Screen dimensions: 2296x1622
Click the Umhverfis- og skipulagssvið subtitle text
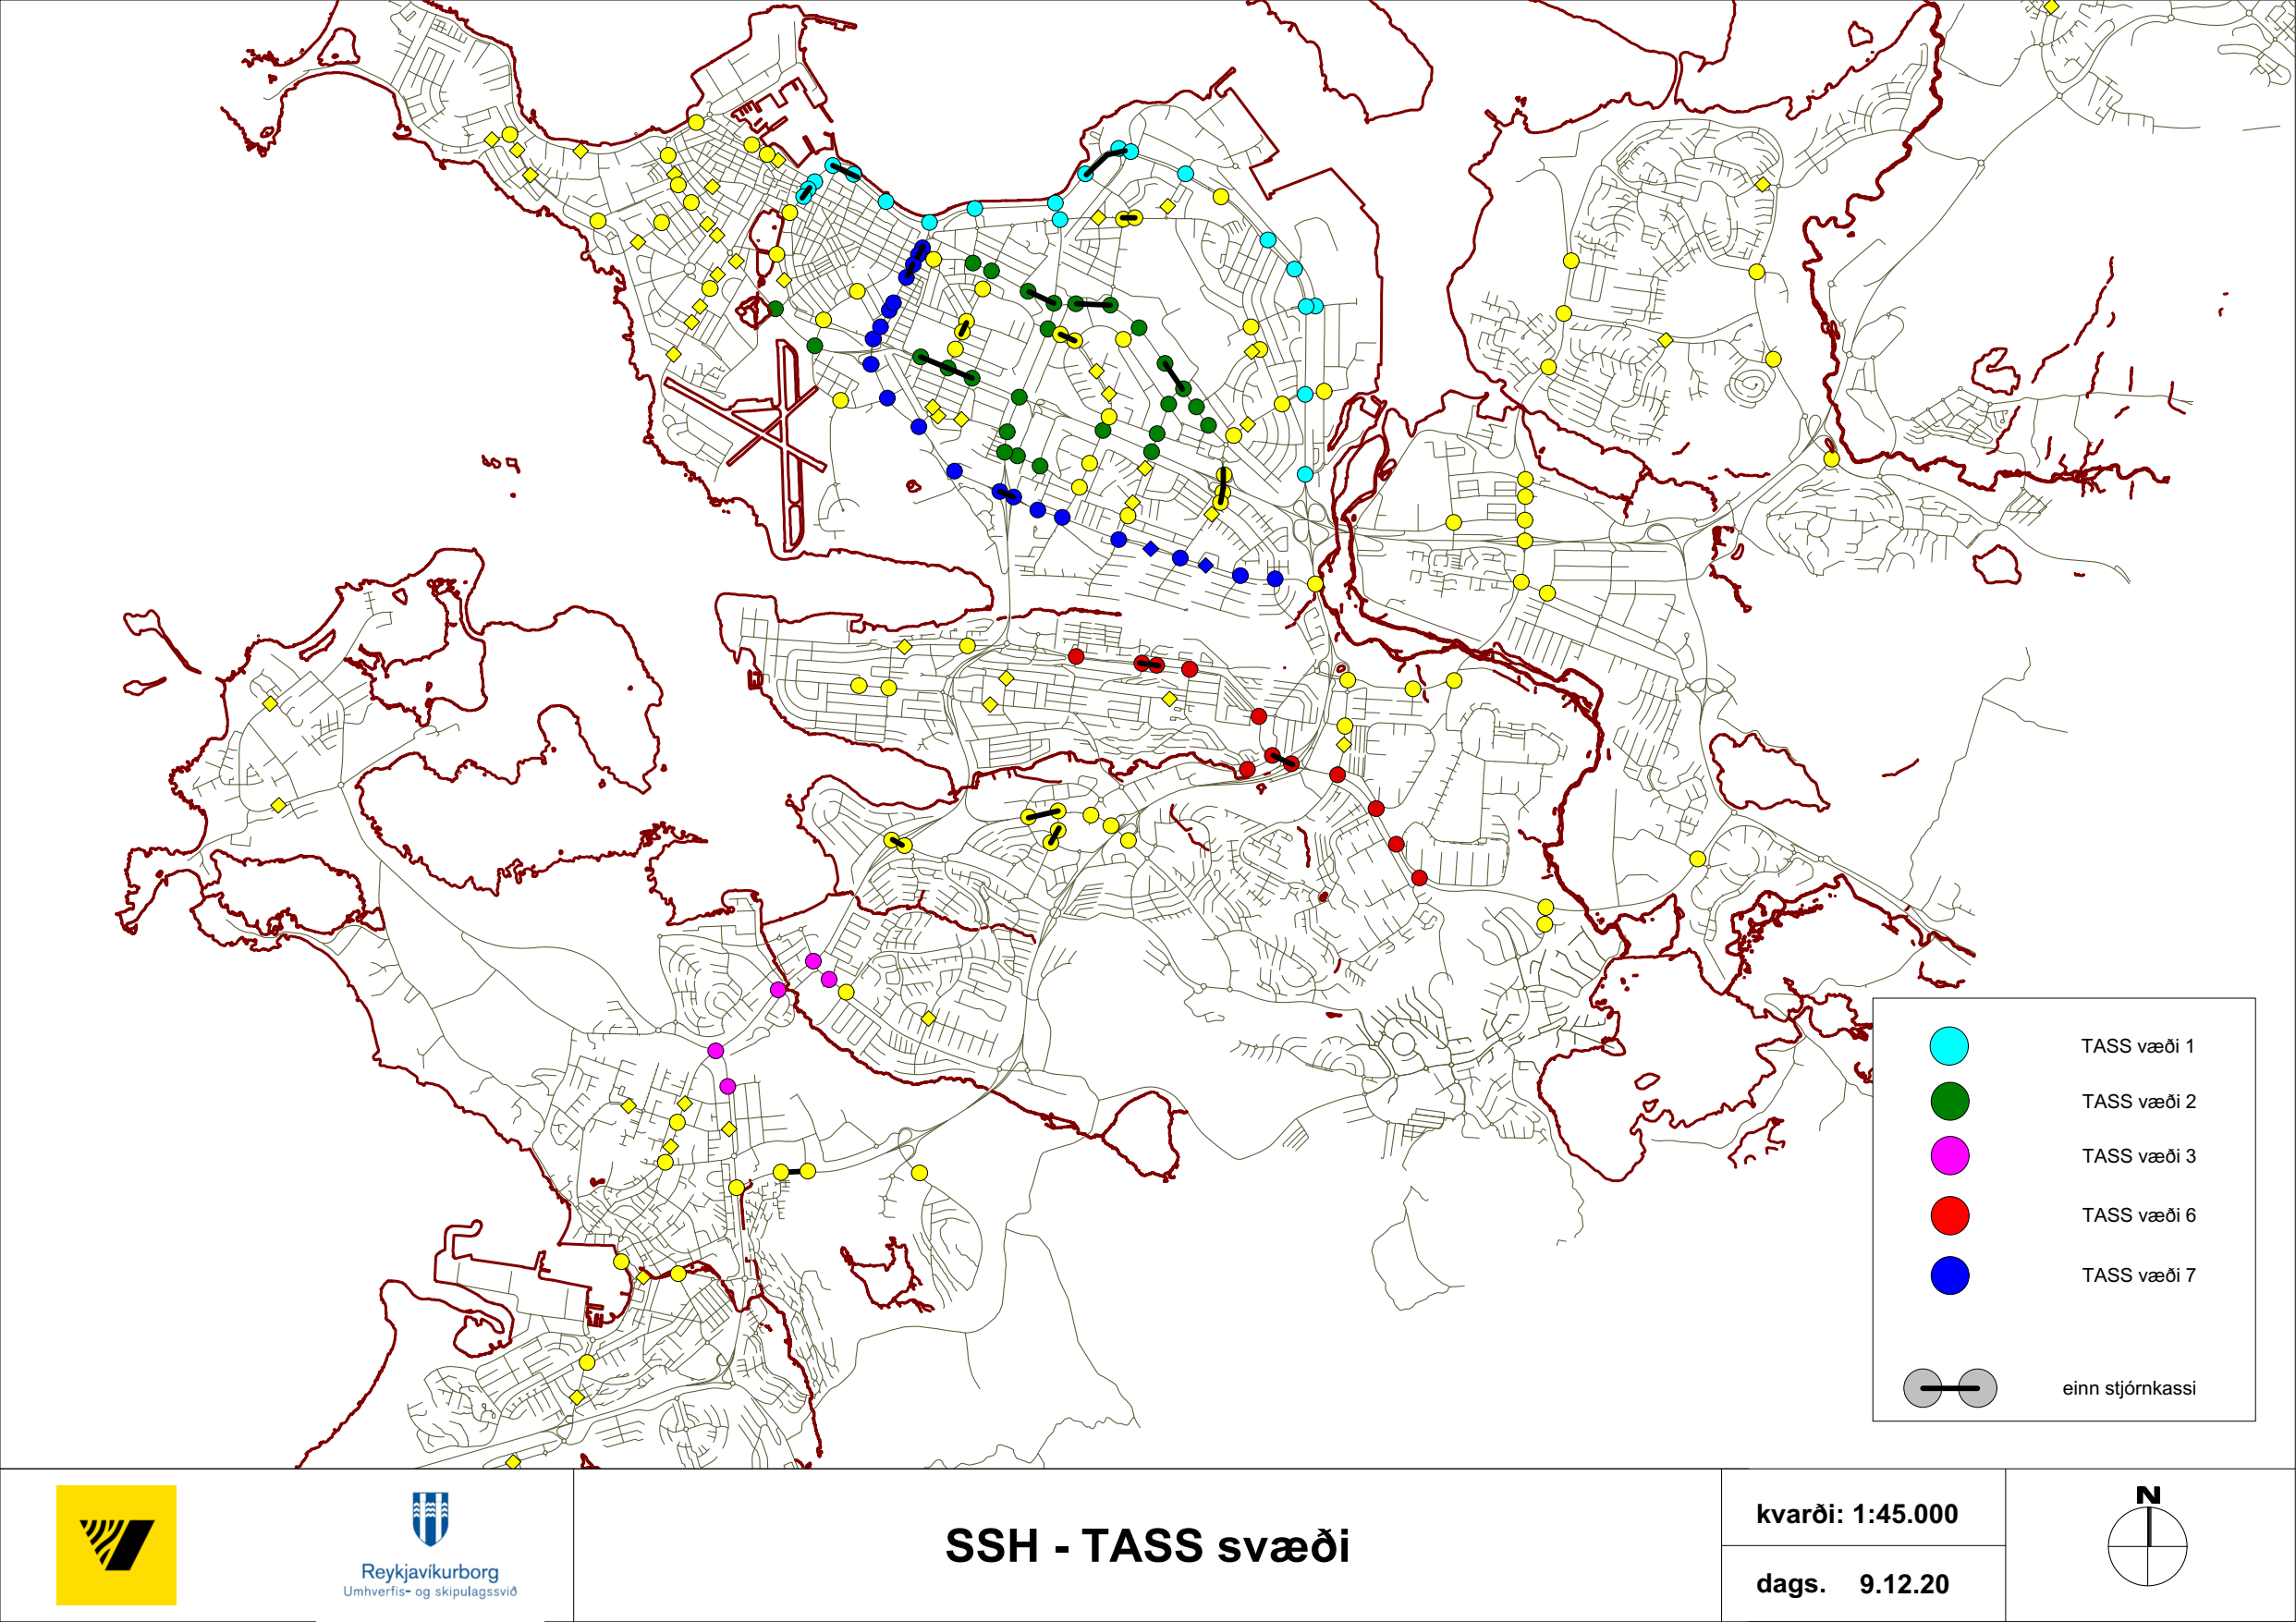click(430, 1592)
